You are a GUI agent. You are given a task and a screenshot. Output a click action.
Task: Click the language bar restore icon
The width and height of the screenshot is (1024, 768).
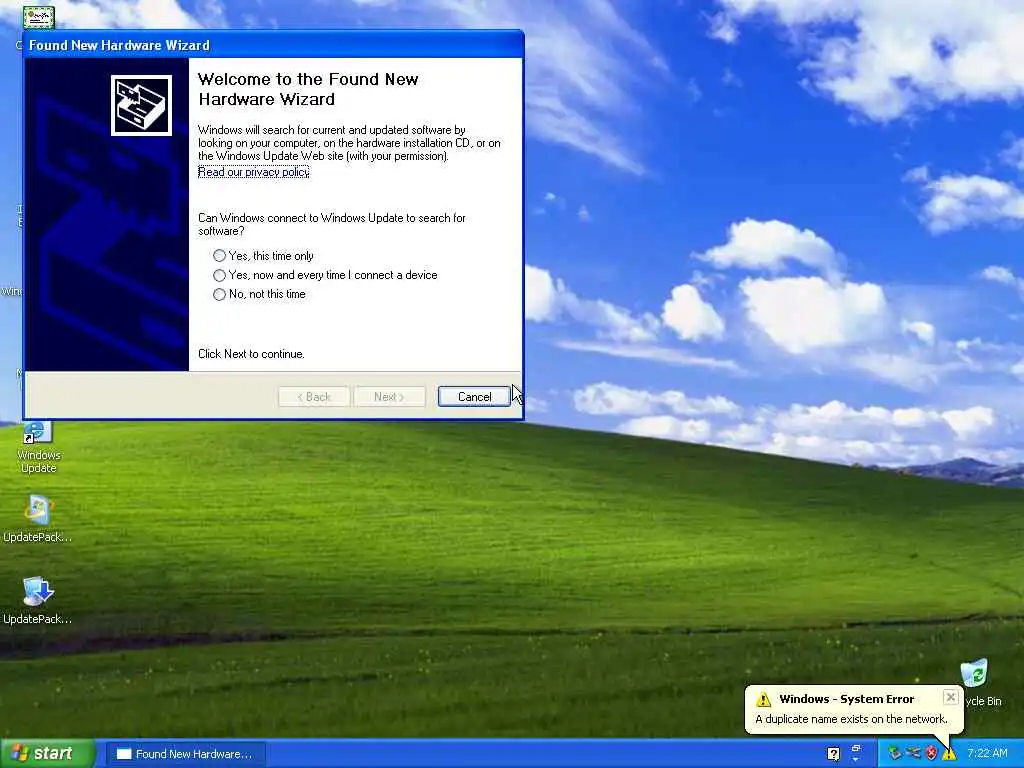(x=856, y=748)
